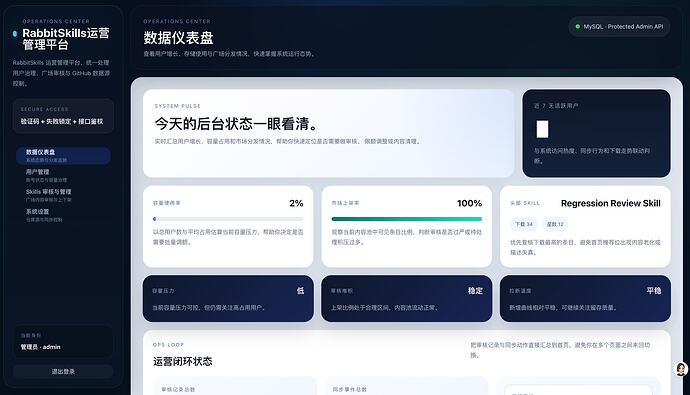
Task: Click the white value block in active users card
Action: [542, 129]
